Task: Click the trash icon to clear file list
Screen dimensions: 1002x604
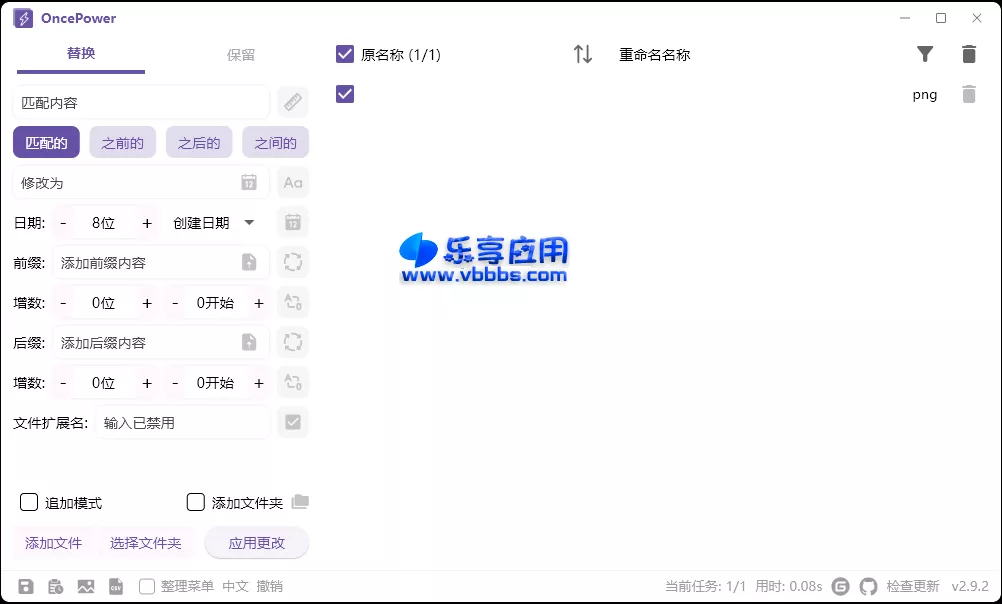Action: tap(969, 54)
